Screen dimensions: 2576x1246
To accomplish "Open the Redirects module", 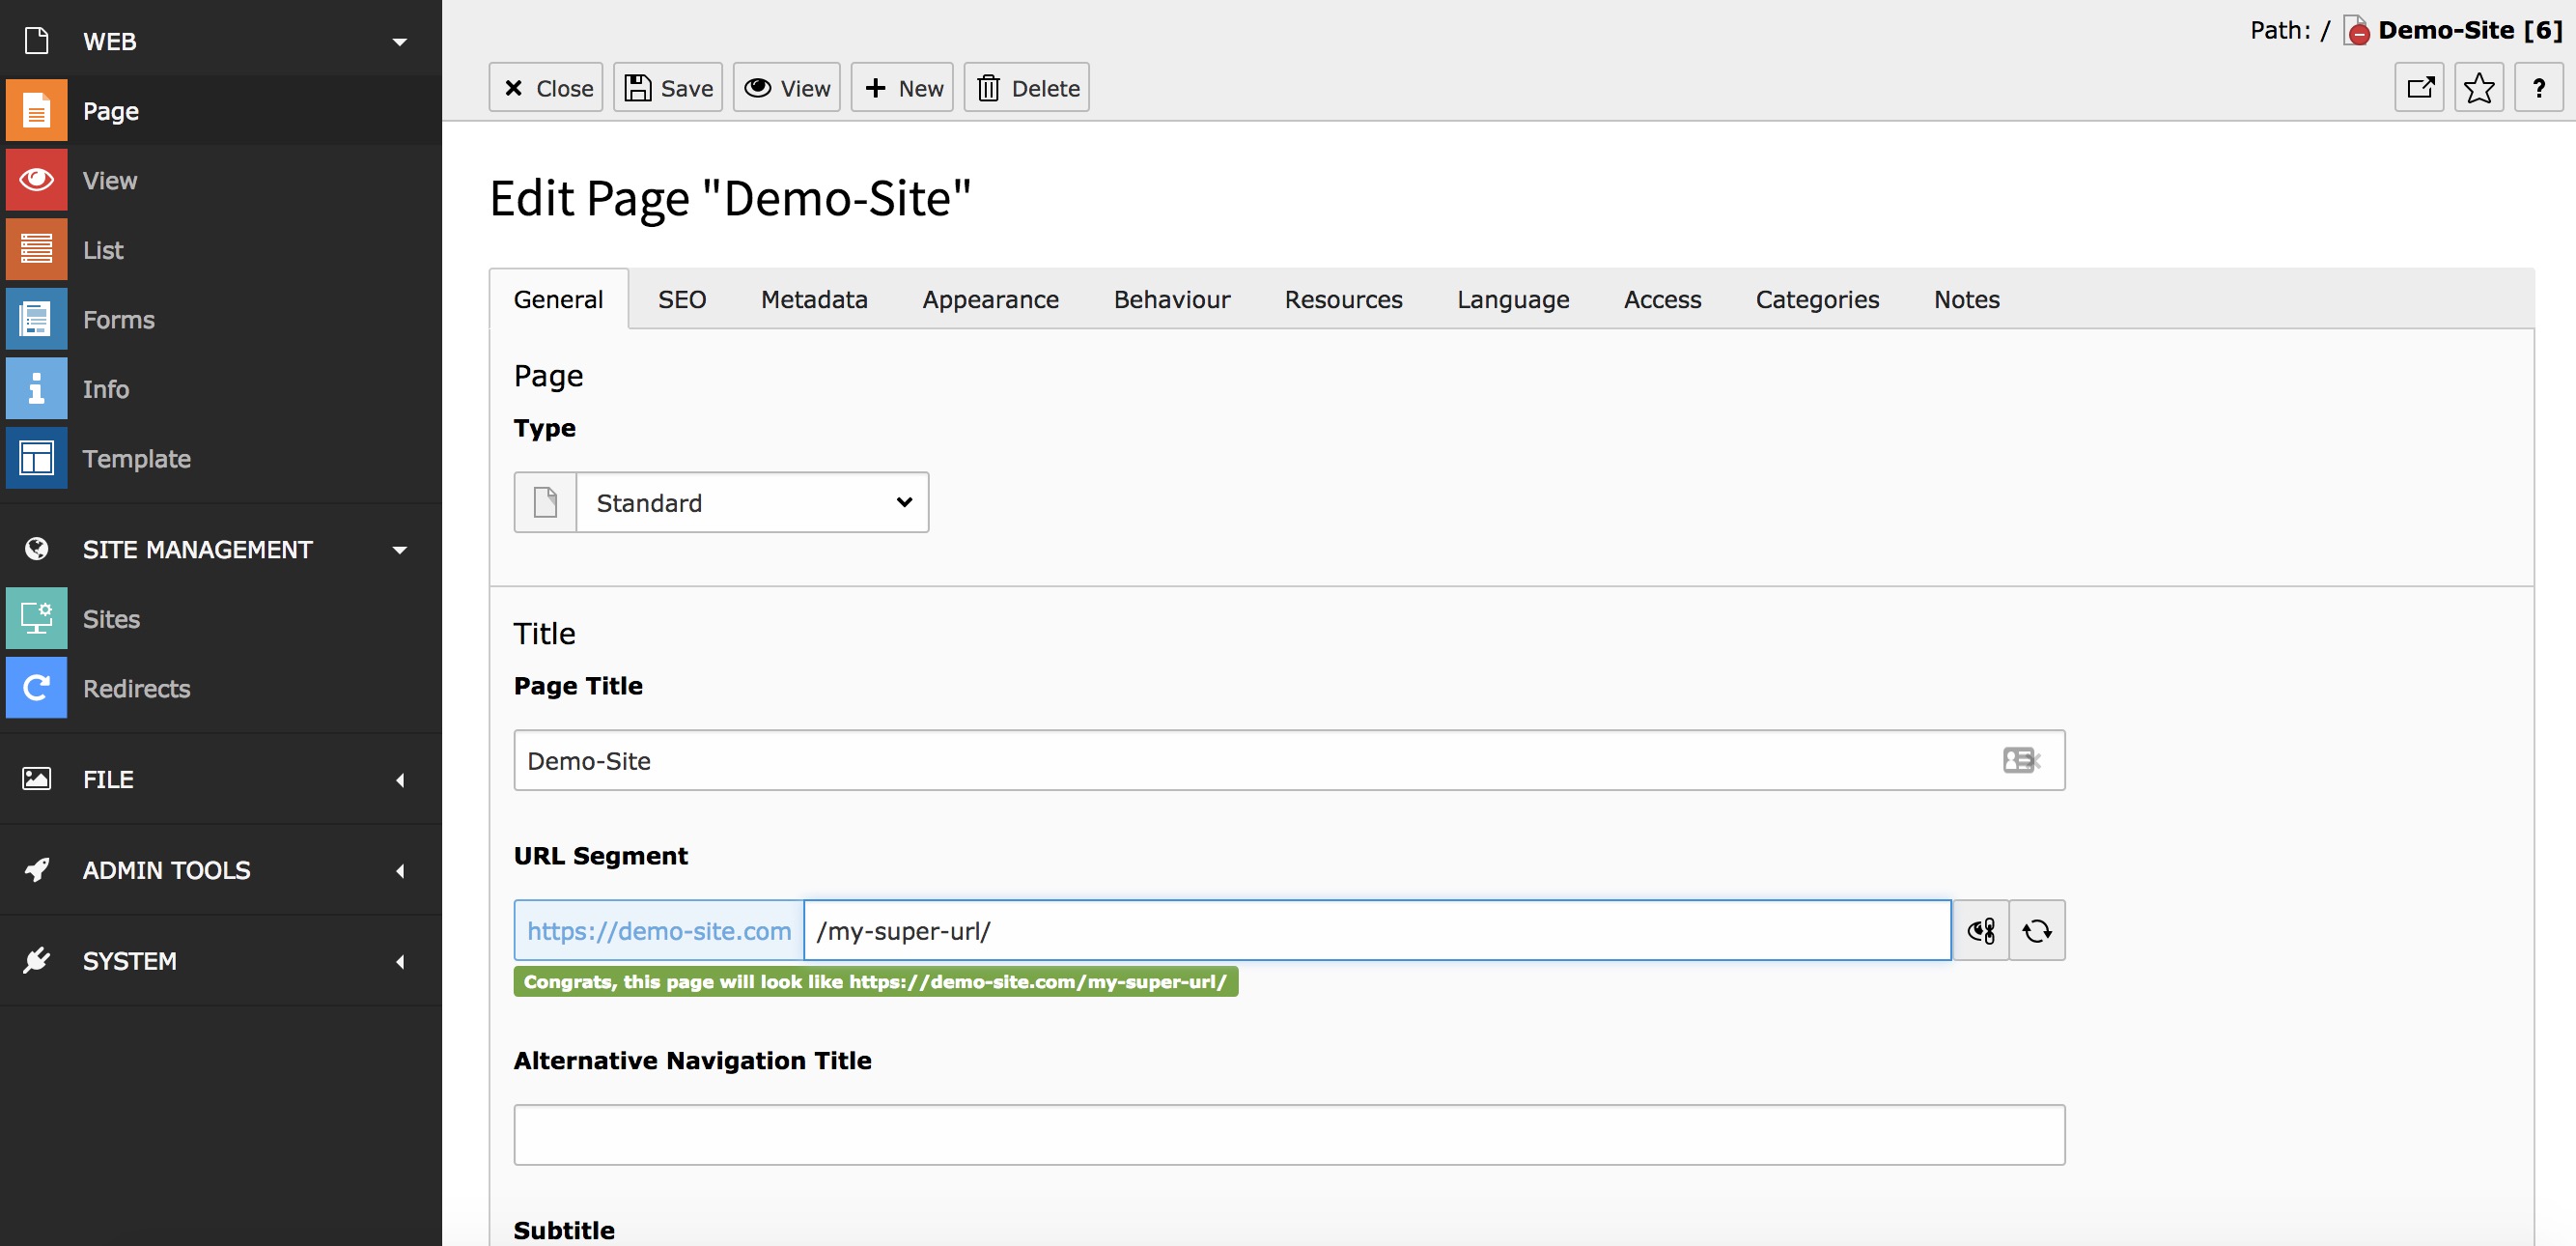I will [221, 689].
